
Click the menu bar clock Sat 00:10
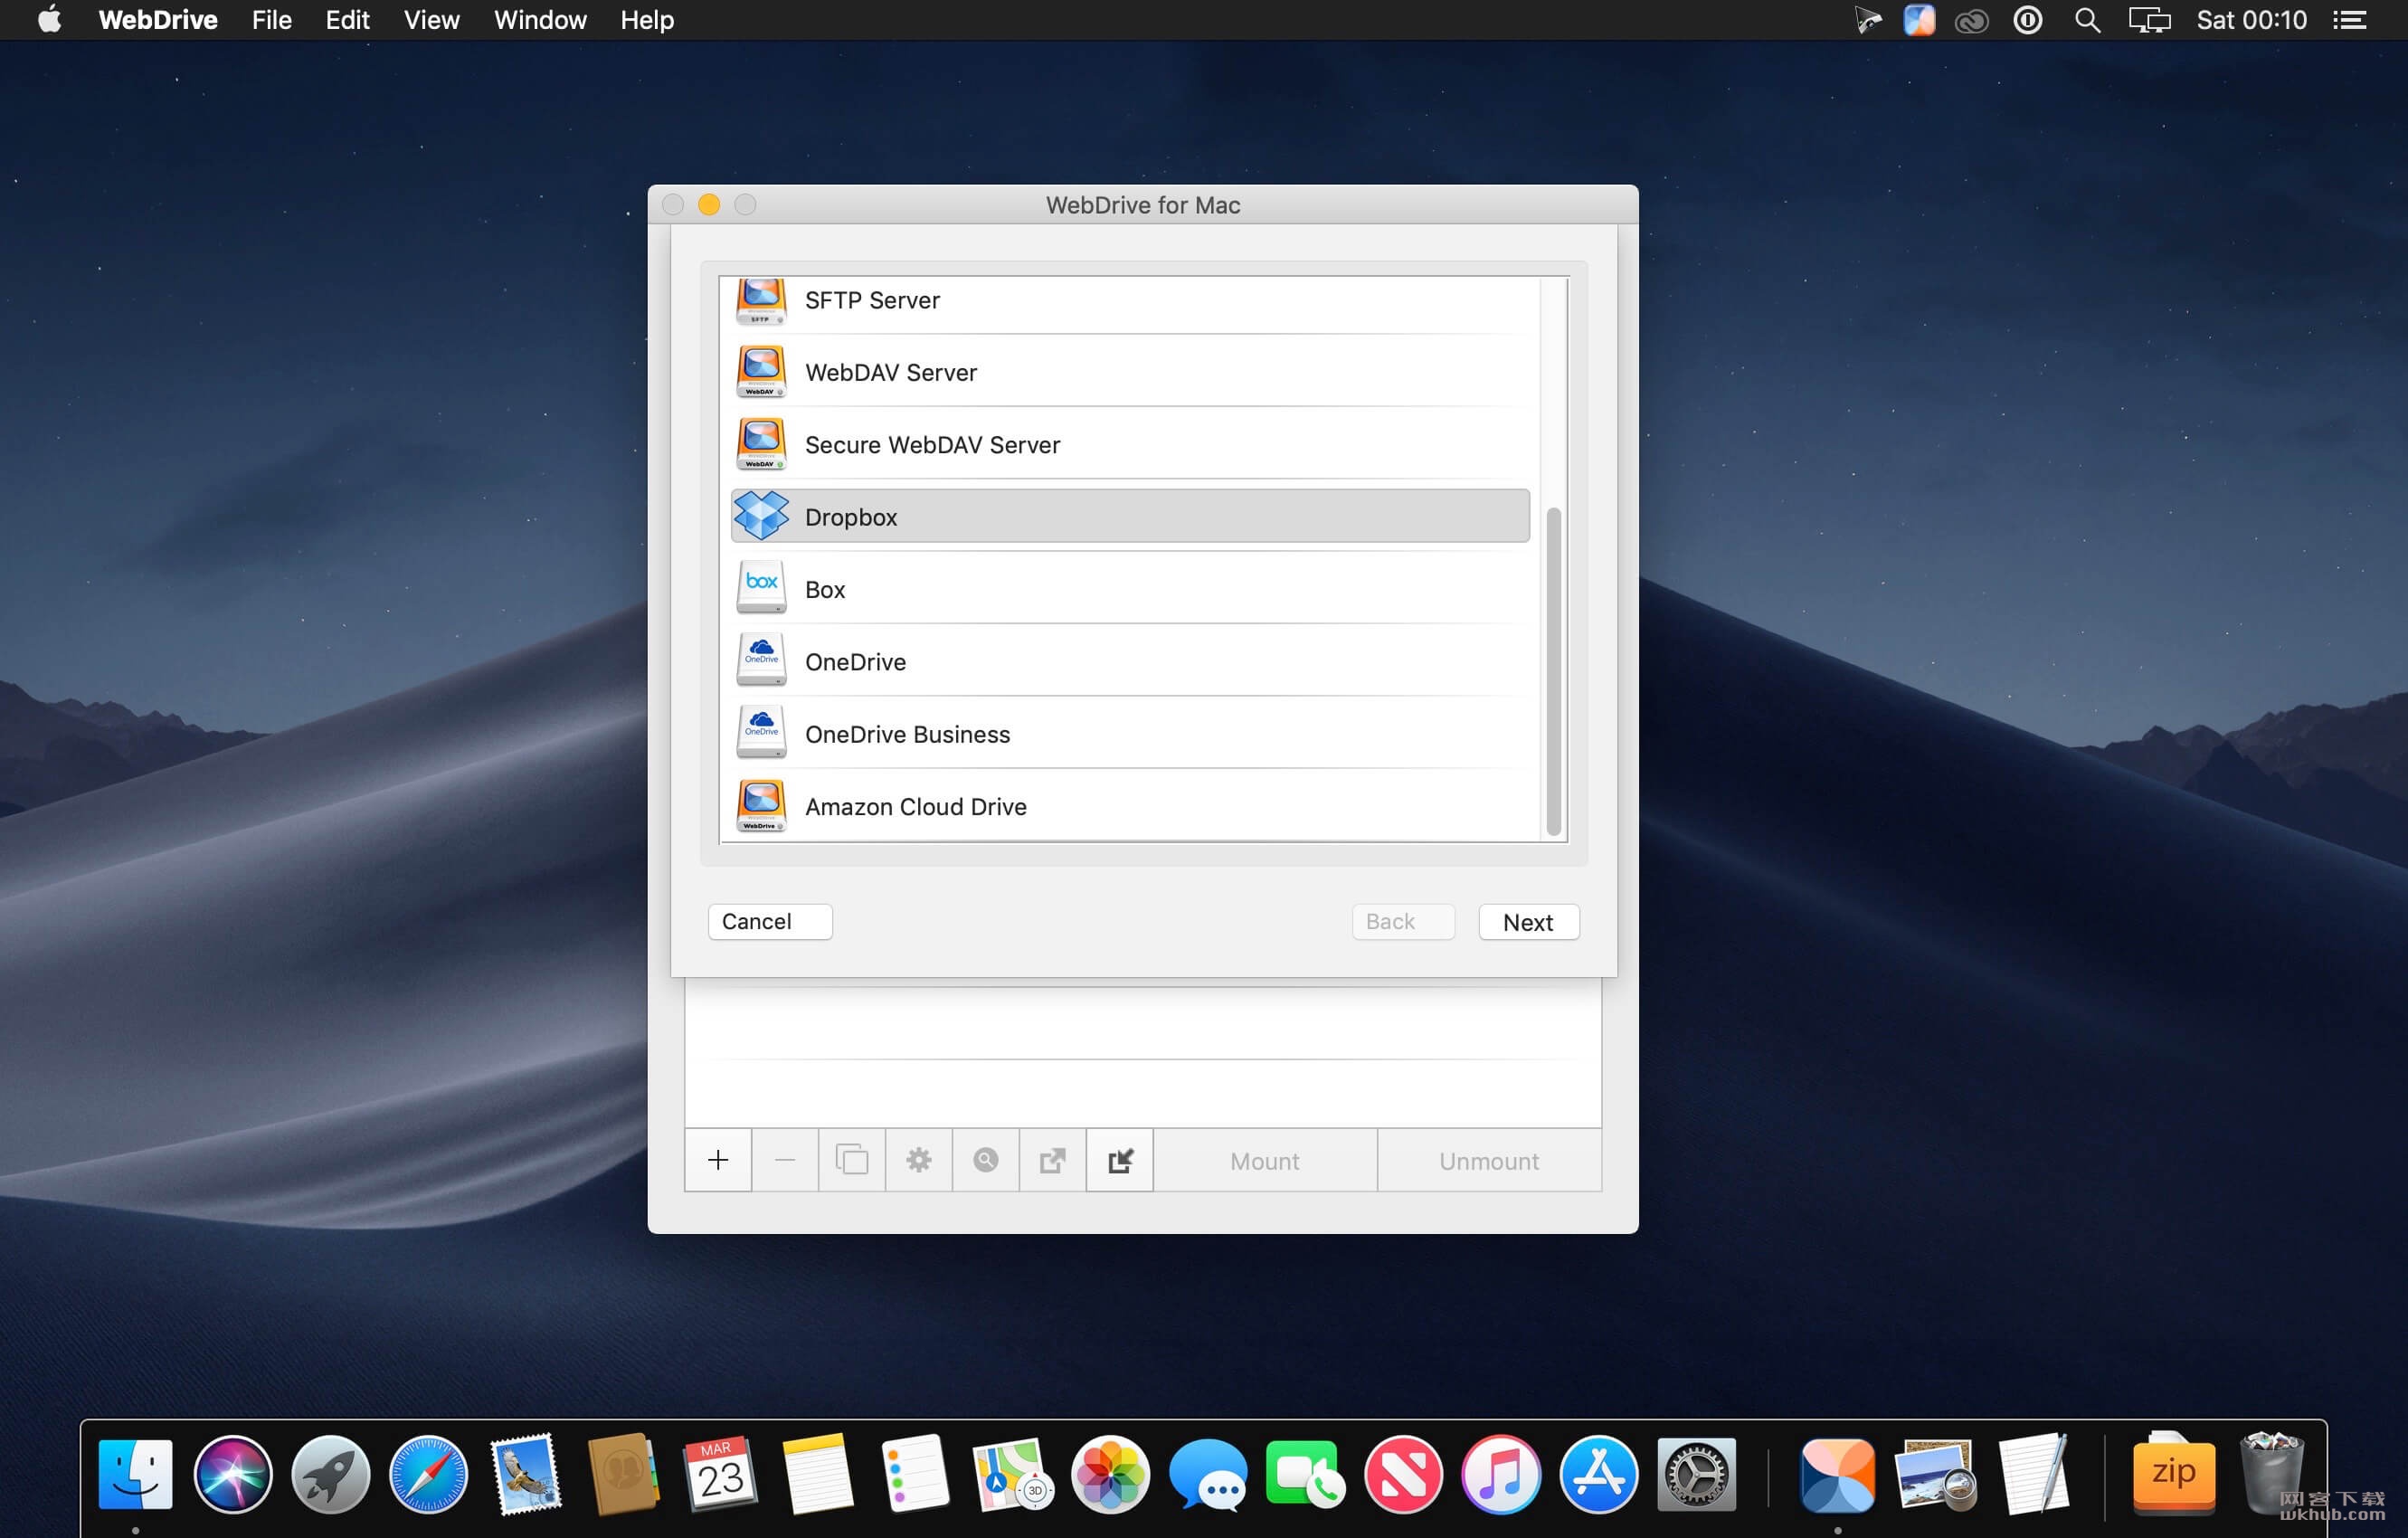point(2251,20)
